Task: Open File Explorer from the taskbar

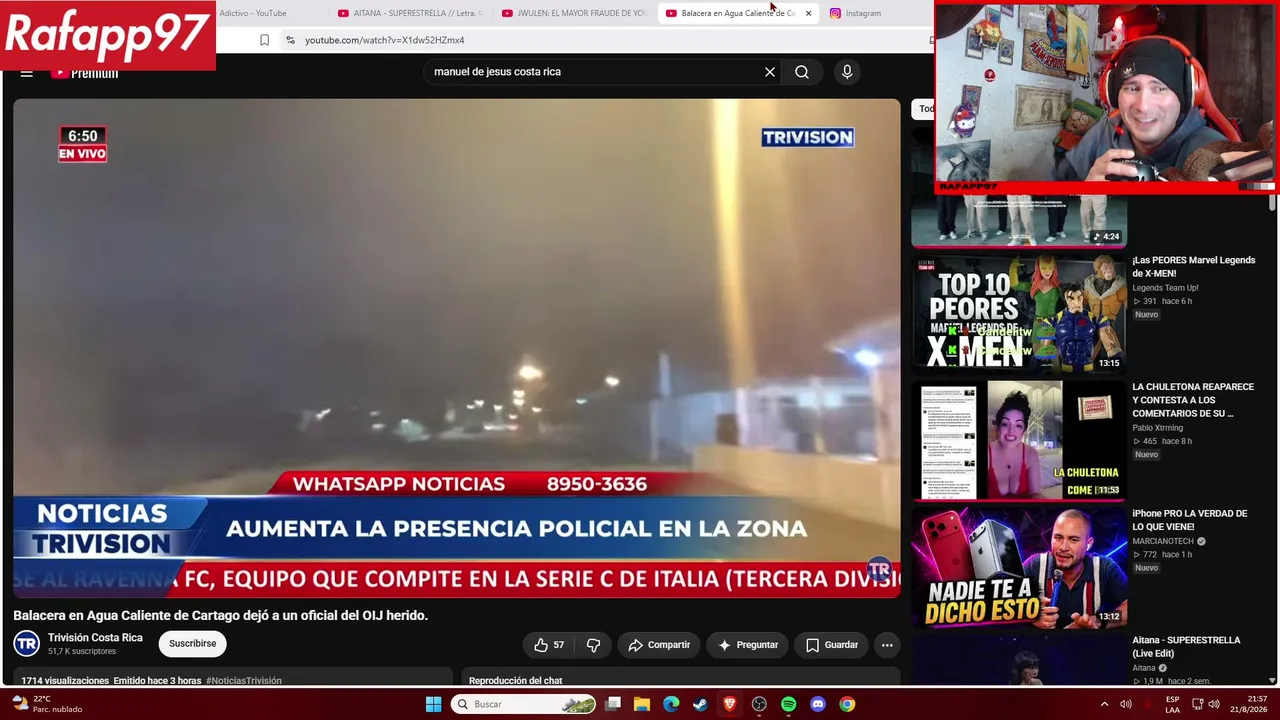Action: [642, 704]
